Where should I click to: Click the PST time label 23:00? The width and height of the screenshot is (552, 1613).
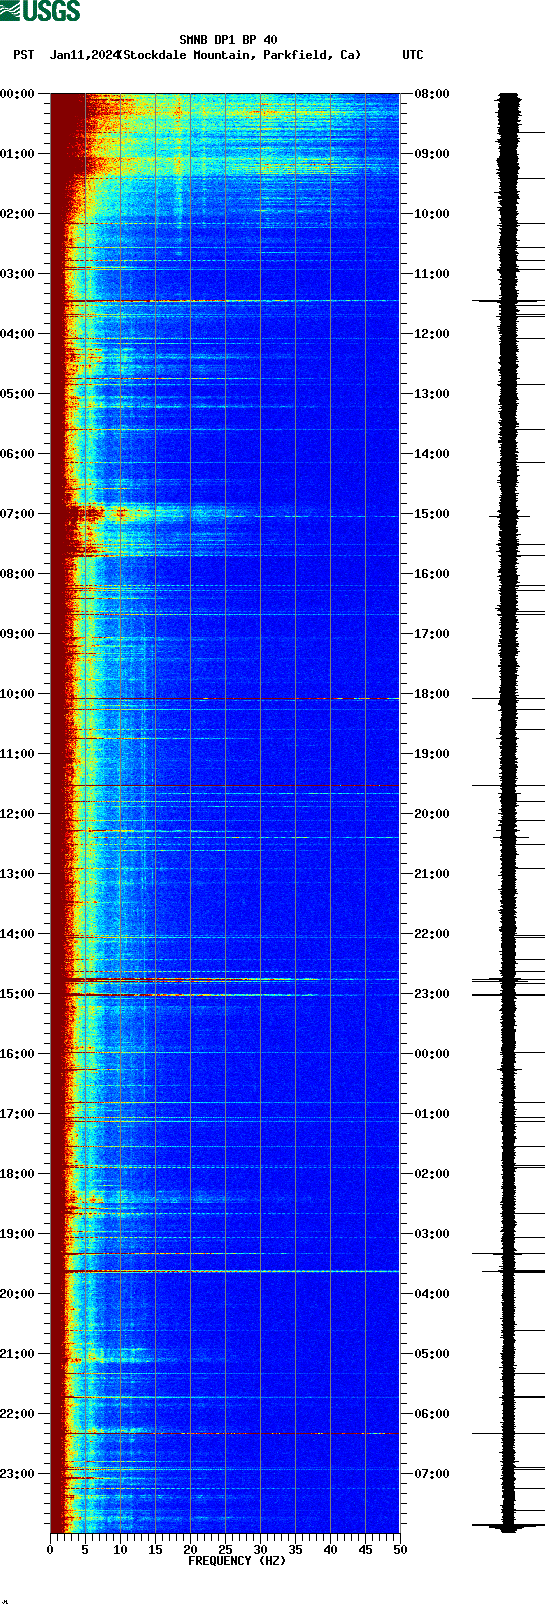18,1474
